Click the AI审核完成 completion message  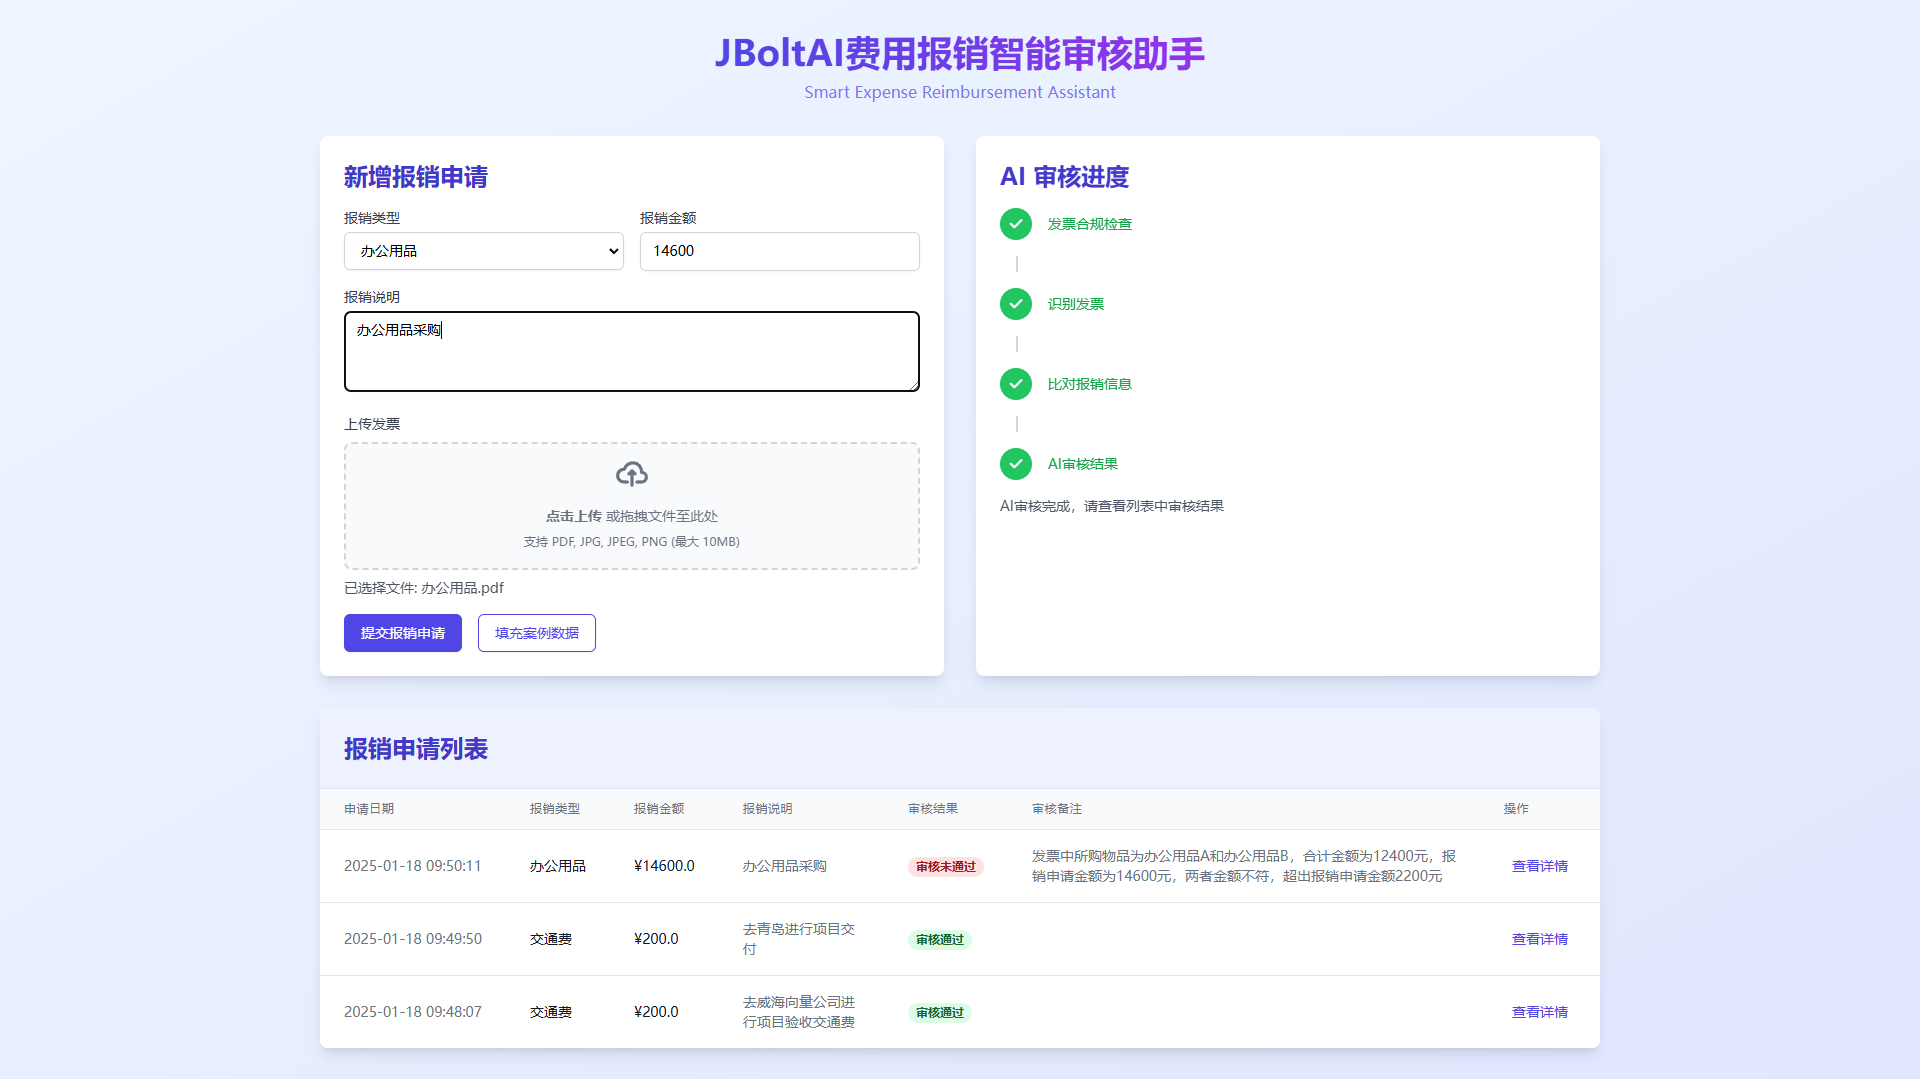point(1112,506)
